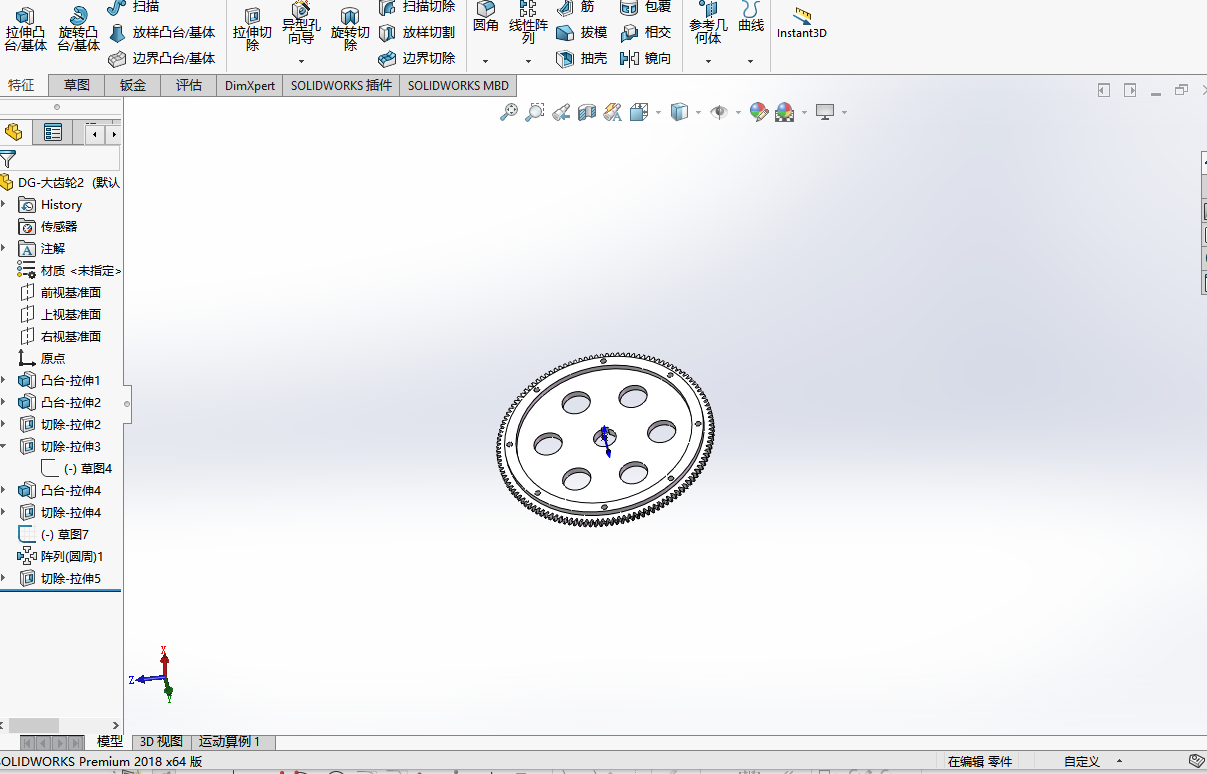Open dropdown under 参考几何体
The image size is (1207, 774).
708,61
